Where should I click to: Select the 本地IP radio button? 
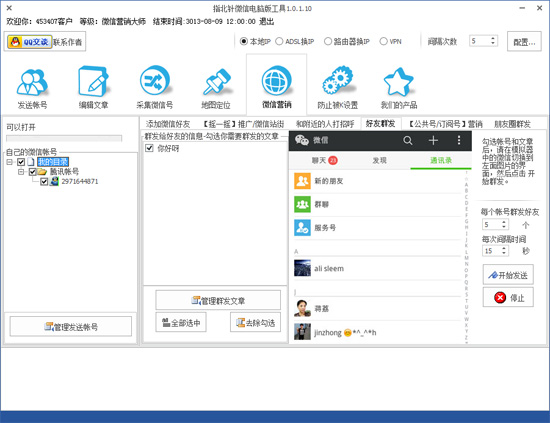(x=244, y=41)
